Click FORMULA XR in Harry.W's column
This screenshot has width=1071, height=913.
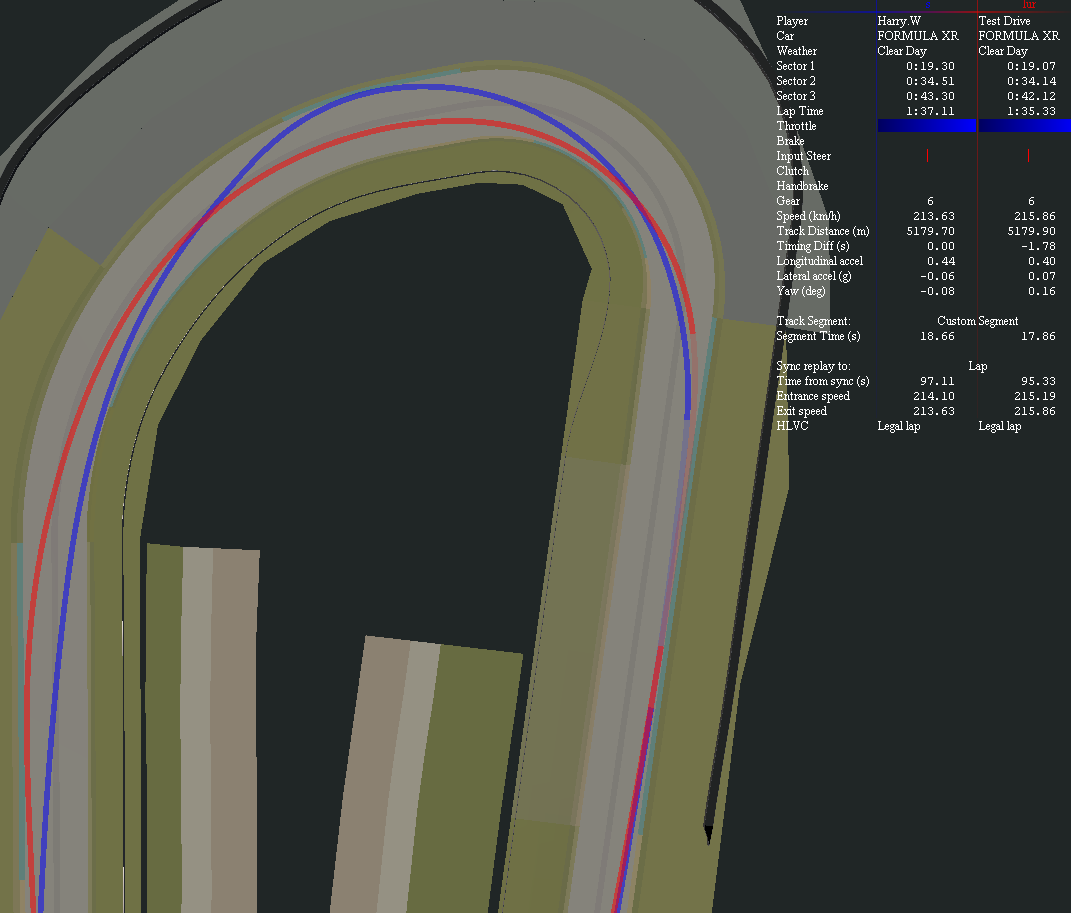[918, 36]
